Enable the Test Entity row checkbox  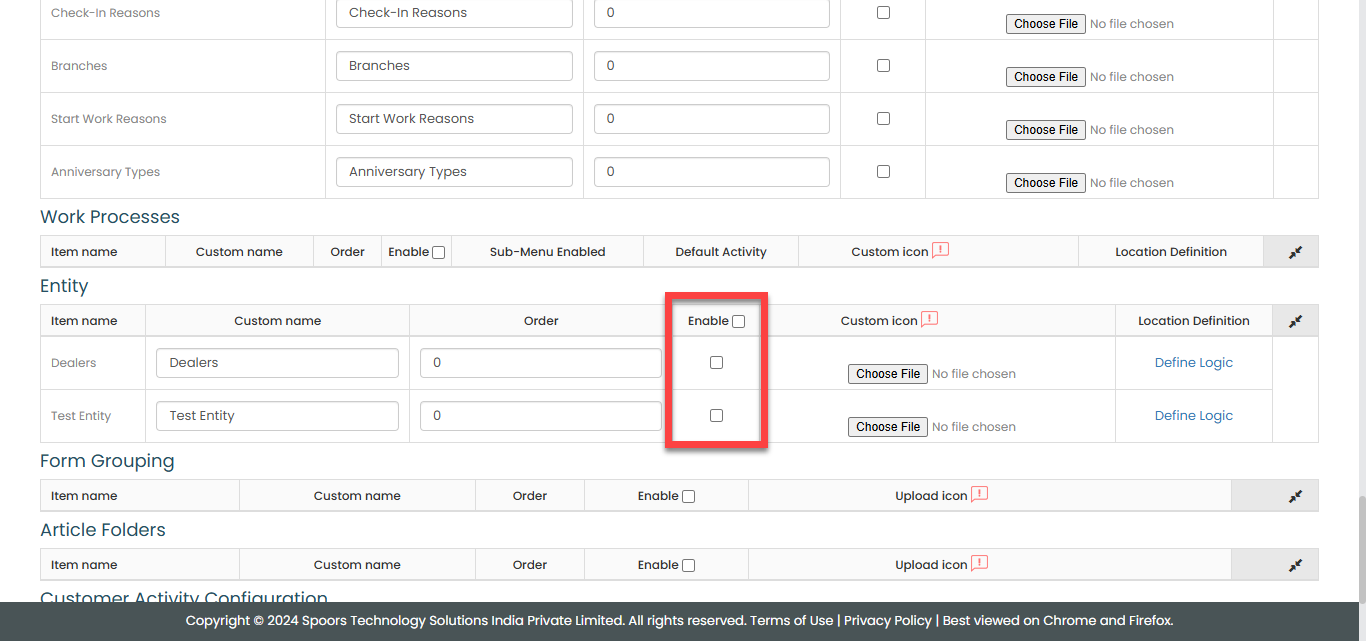[716, 416]
